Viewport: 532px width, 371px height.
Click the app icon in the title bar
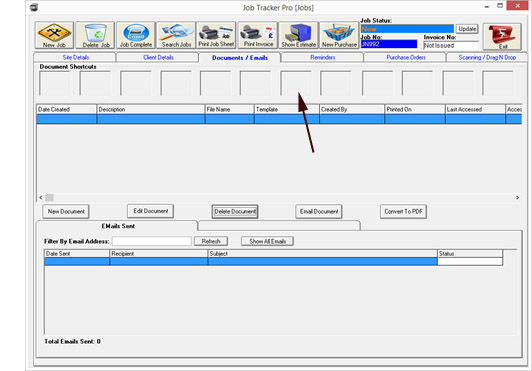point(34,7)
